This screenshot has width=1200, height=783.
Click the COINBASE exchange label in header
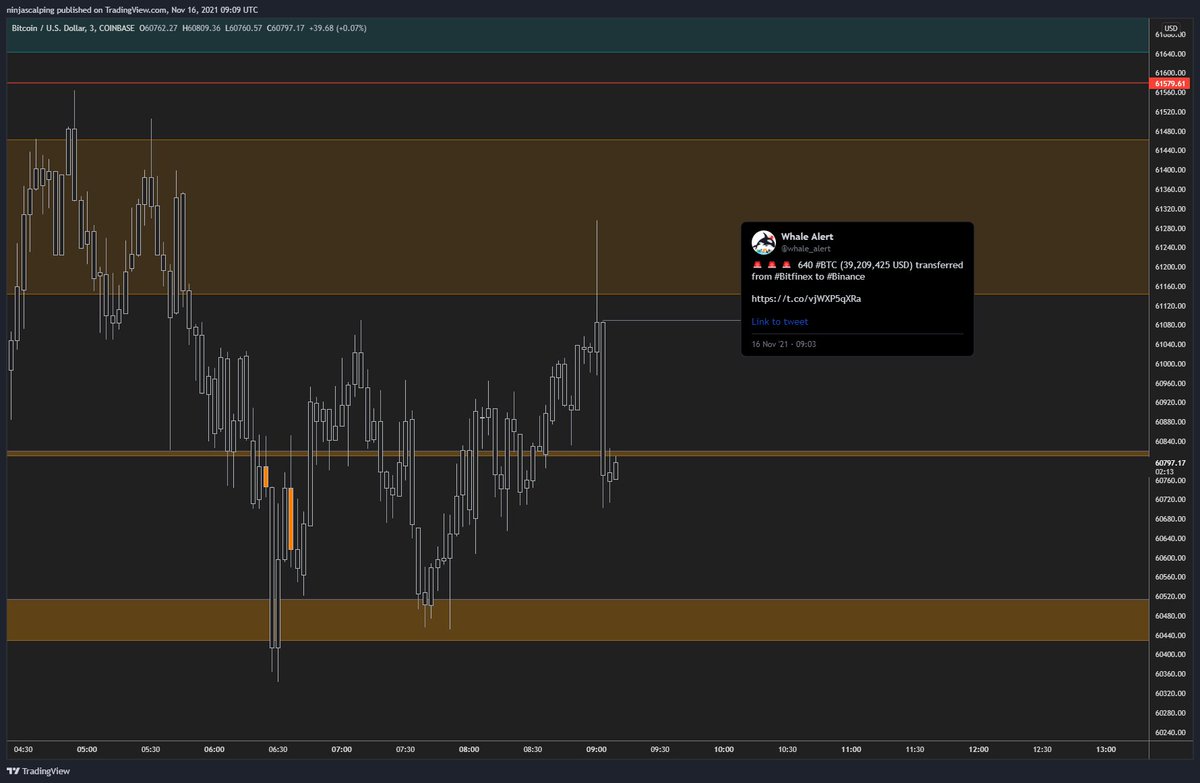point(118,27)
